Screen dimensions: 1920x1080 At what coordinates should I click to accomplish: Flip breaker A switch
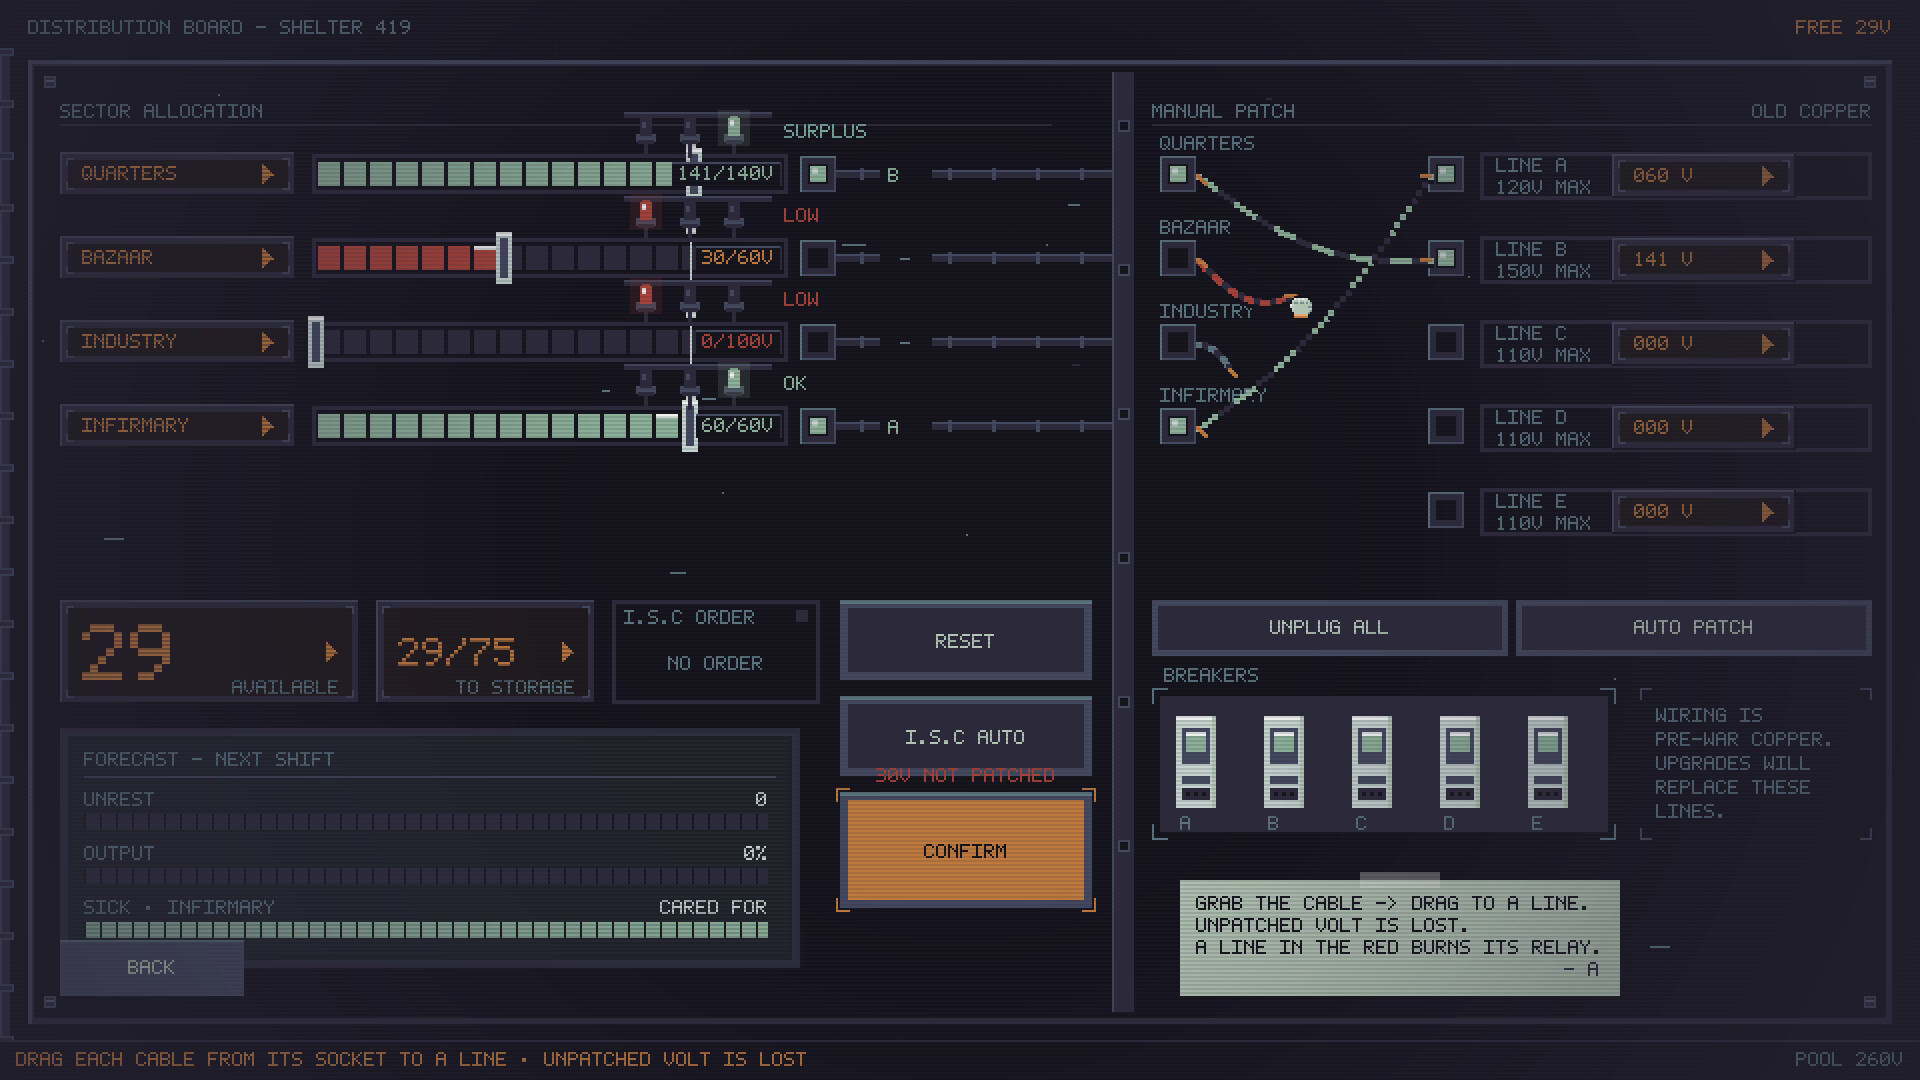[1195, 762]
